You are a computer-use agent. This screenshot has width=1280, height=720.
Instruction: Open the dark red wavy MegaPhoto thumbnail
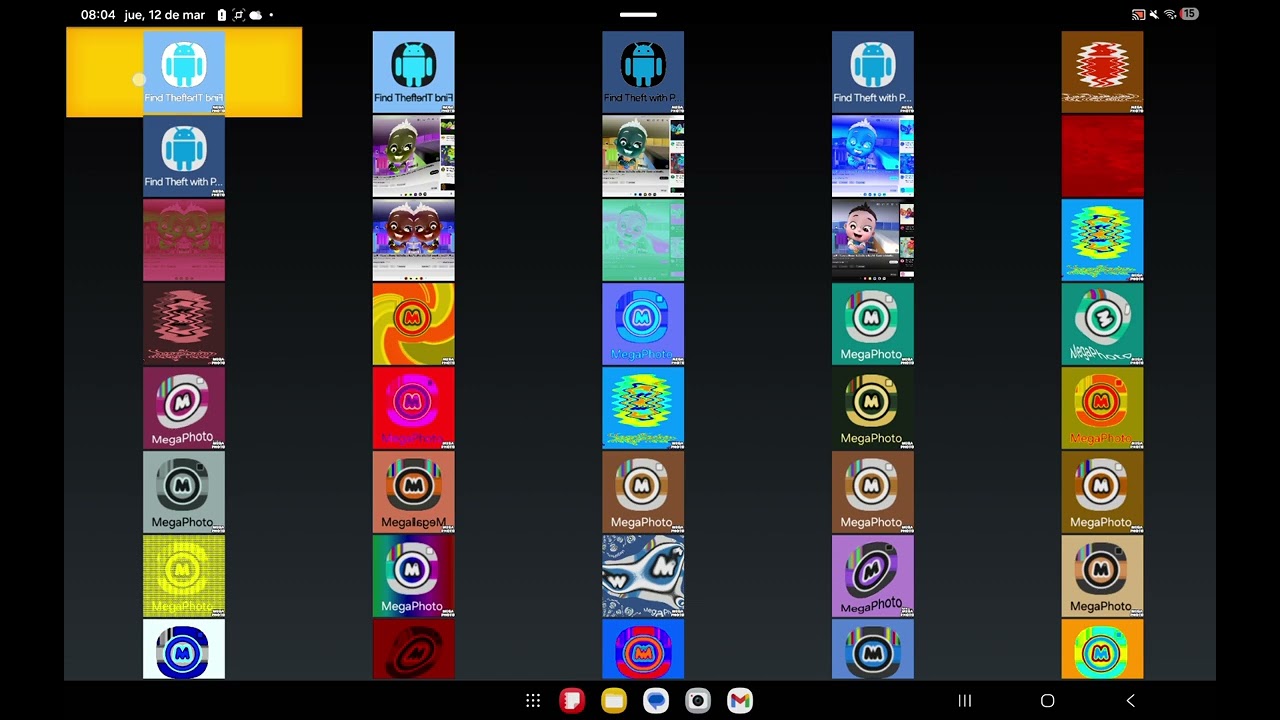184,324
